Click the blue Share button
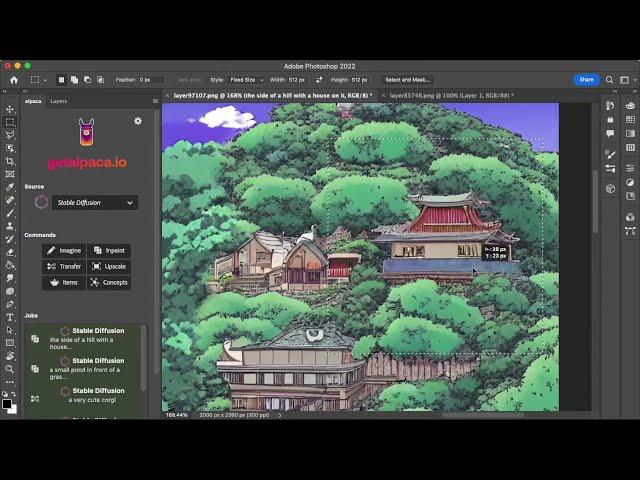640x480 pixels. (587, 80)
